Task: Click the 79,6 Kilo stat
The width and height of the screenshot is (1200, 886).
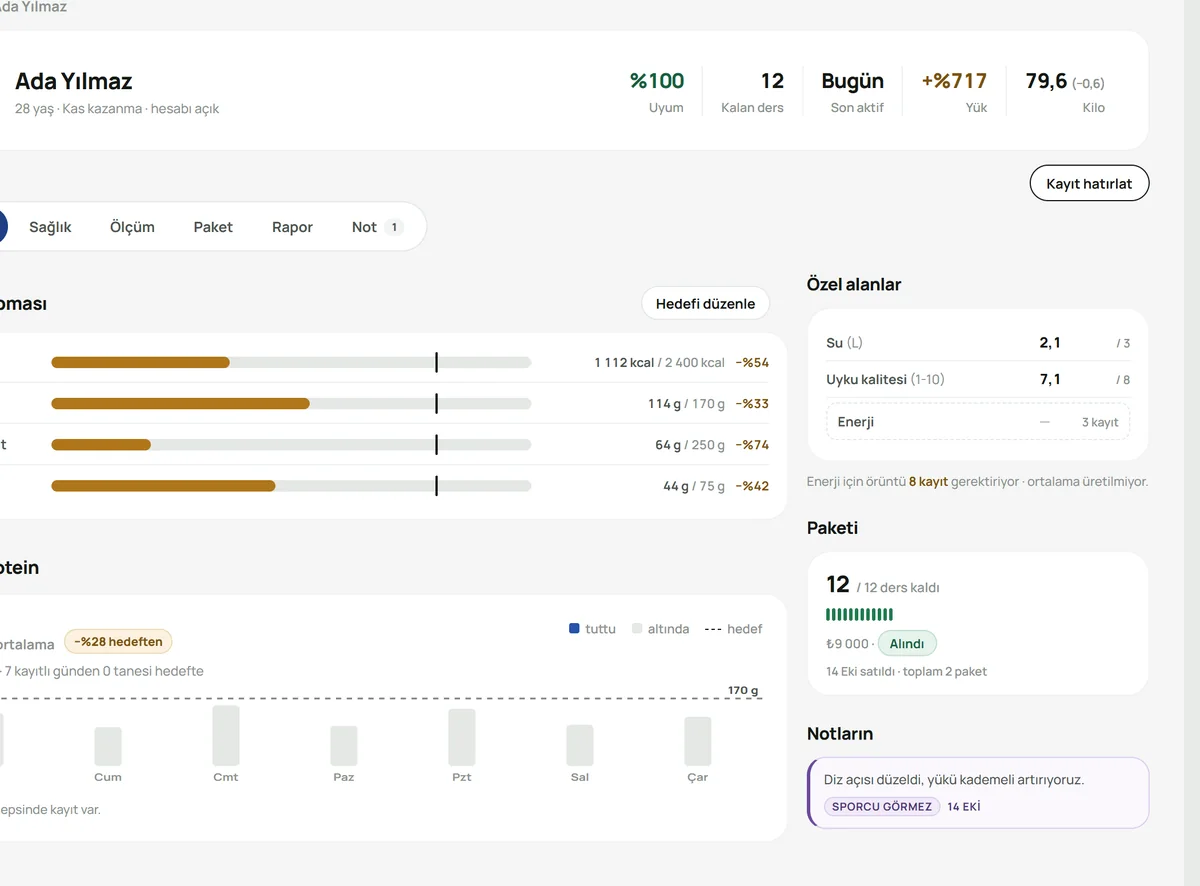Action: click(x=1065, y=91)
